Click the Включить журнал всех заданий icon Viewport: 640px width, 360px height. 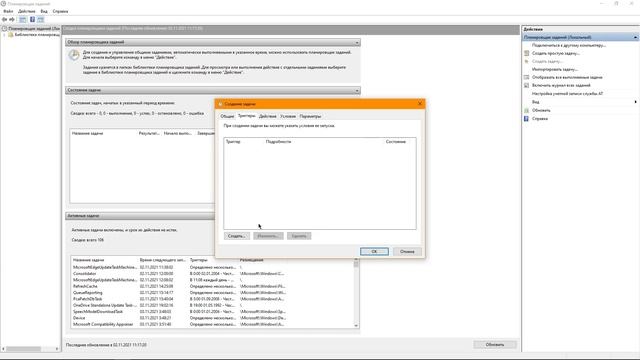tap(527, 85)
